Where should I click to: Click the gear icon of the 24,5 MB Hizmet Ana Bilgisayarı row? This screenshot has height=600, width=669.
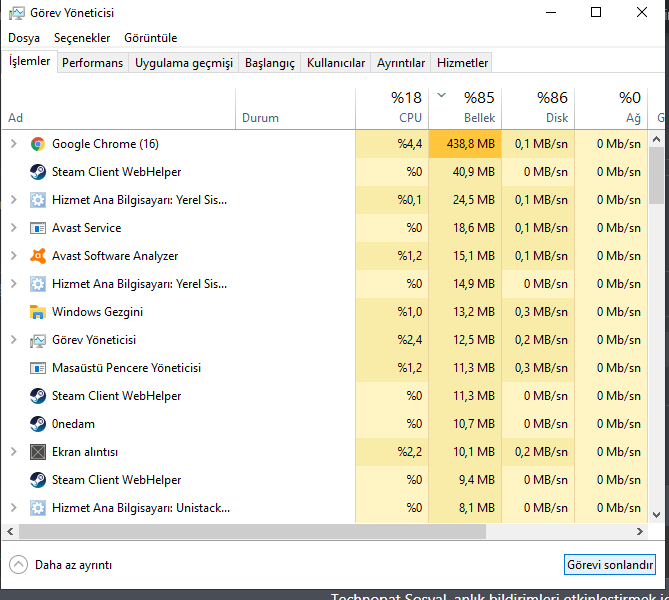pyautogui.click(x=38, y=200)
